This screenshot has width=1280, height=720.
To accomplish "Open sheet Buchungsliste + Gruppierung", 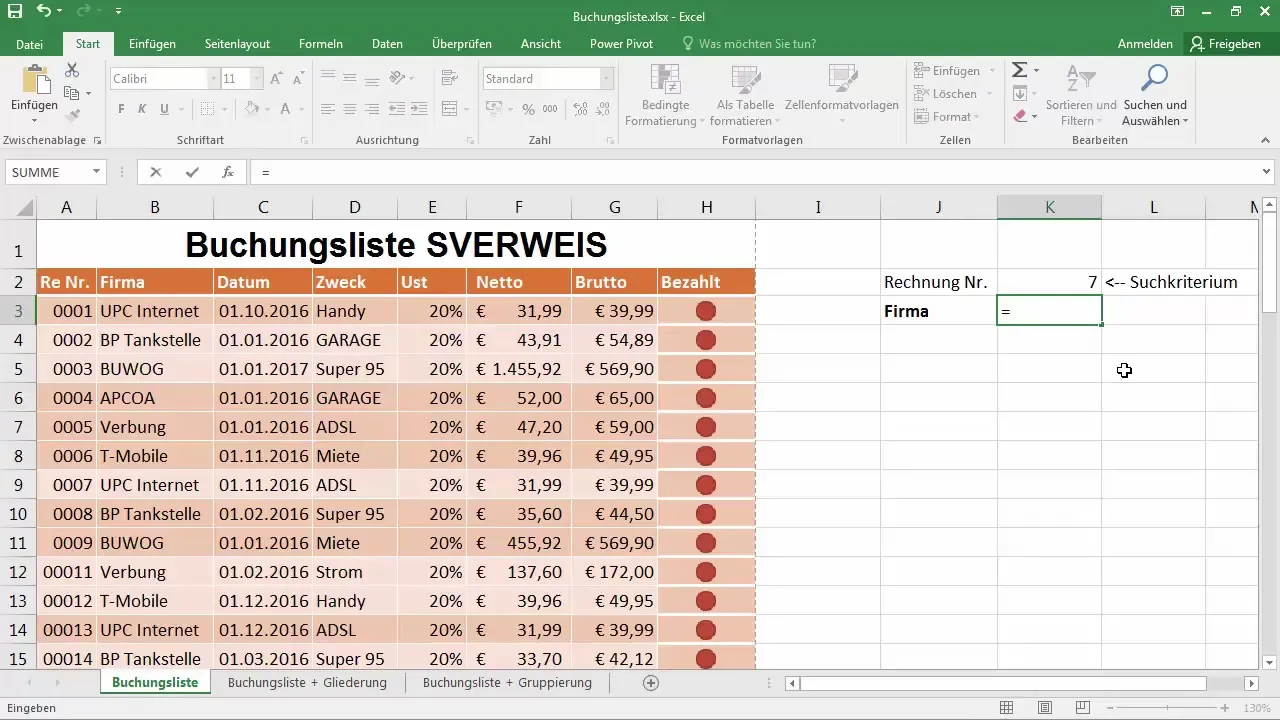I will pyautogui.click(x=507, y=683).
